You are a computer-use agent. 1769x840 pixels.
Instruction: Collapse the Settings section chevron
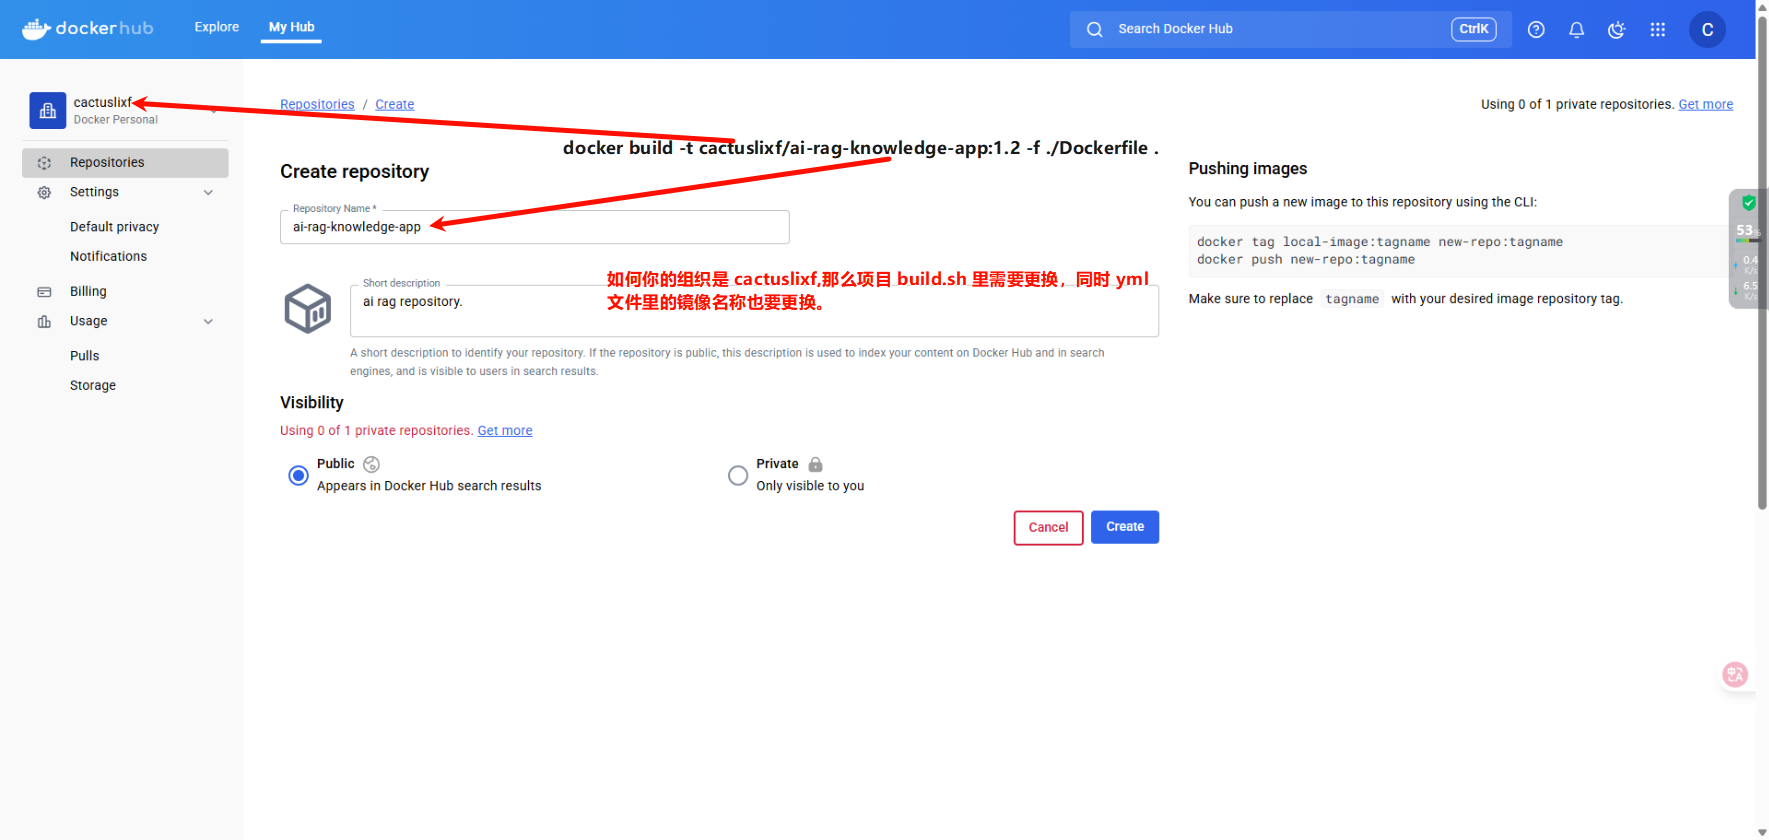(208, 192)
